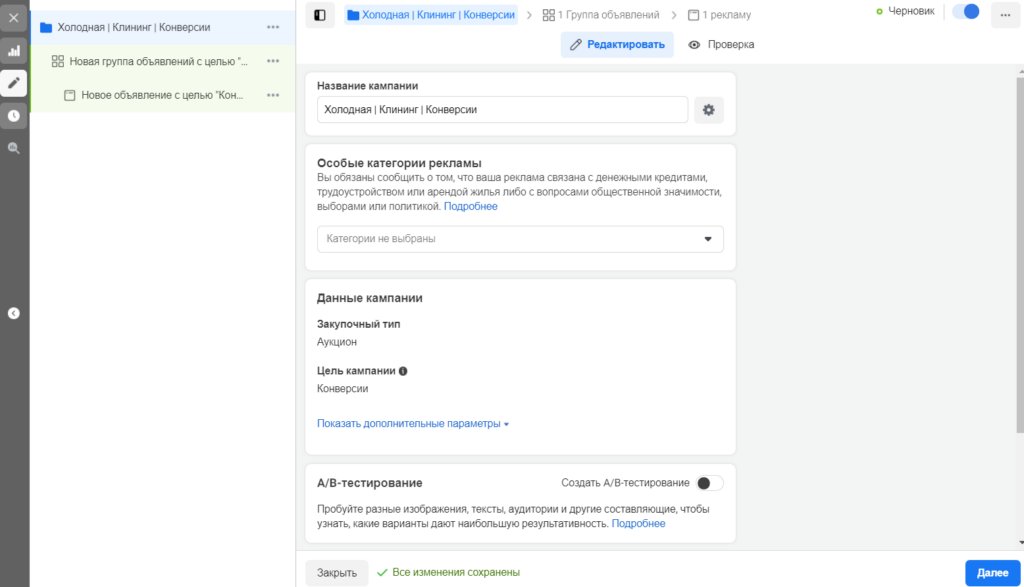Open campaign name settings via gear icon
Viewport: 1024px width, 587px height.
708,110
